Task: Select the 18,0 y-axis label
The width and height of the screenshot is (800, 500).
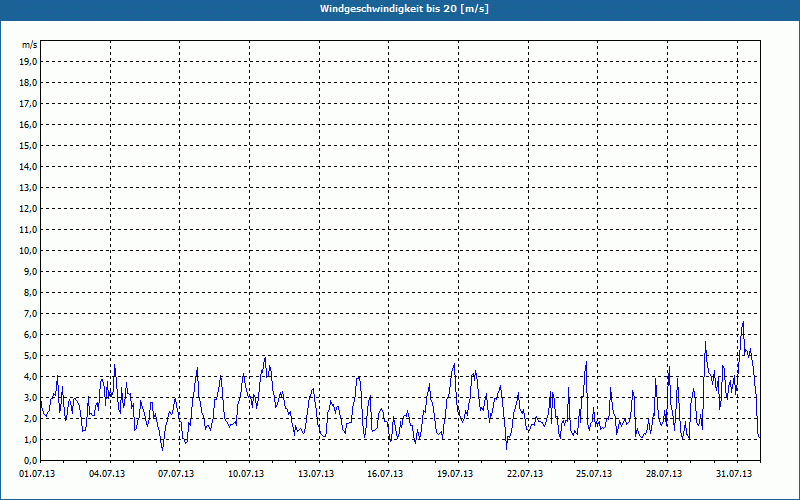Action: tap(28, 83)
